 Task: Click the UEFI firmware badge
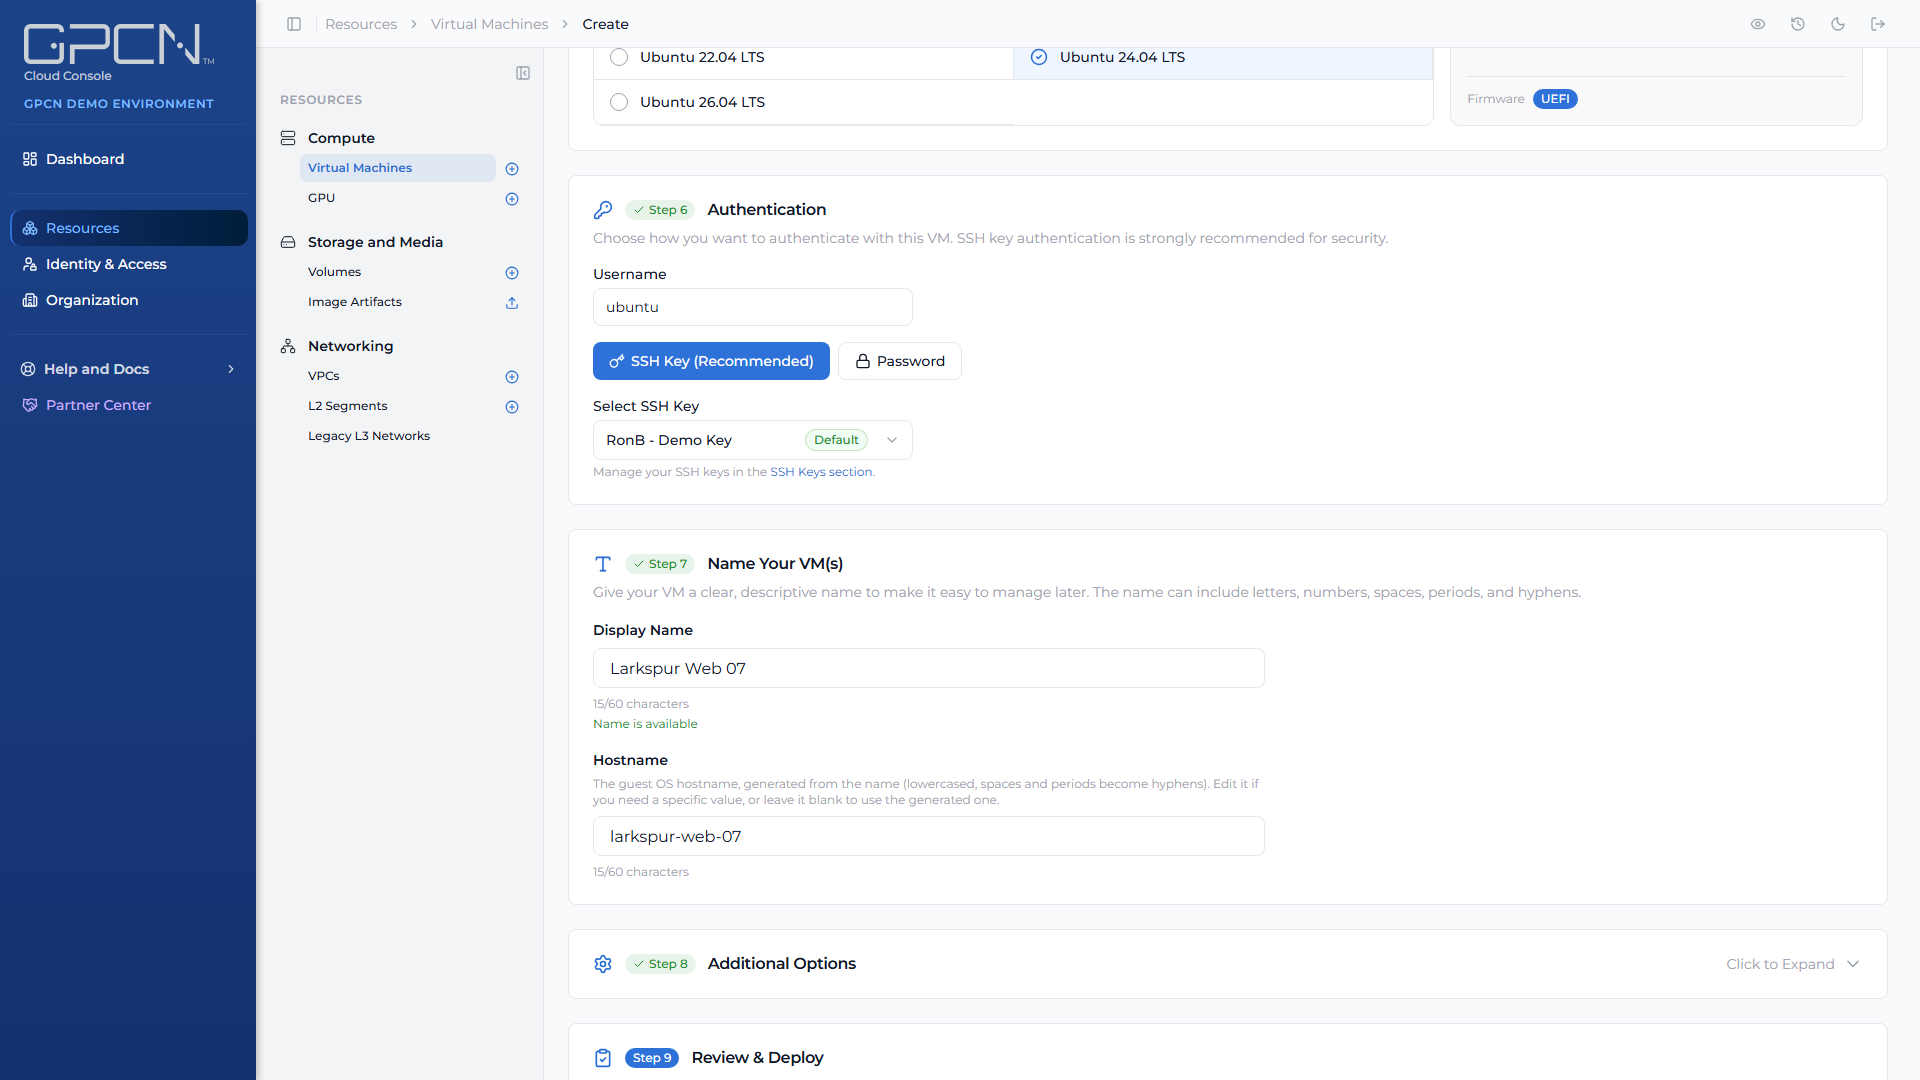point(1555,99)
